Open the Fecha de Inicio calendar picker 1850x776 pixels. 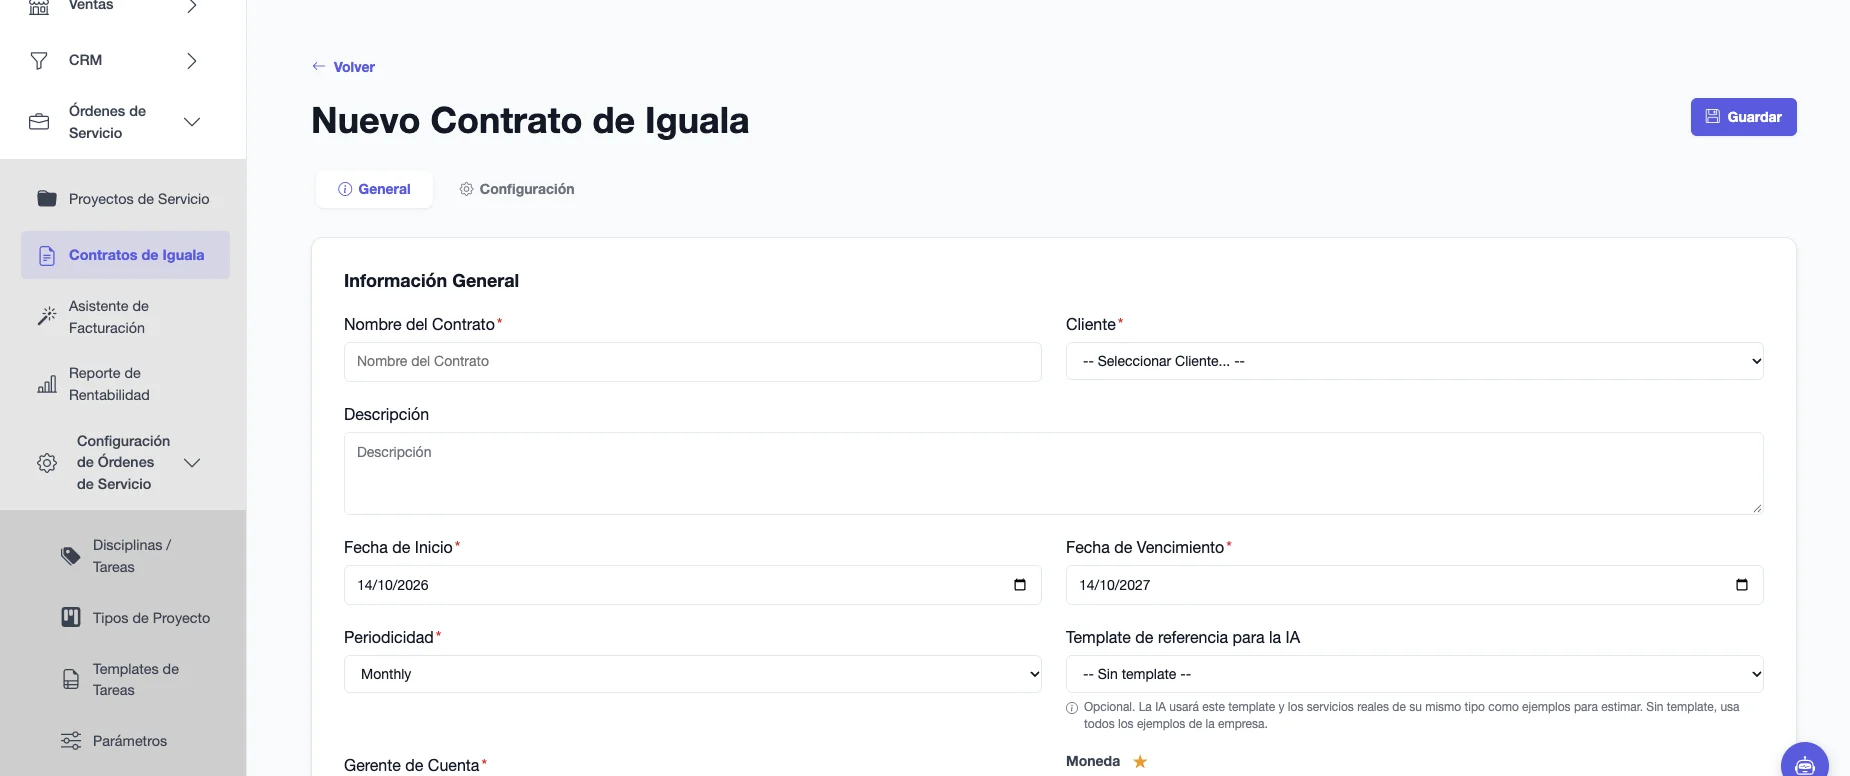pos(1020,585)
